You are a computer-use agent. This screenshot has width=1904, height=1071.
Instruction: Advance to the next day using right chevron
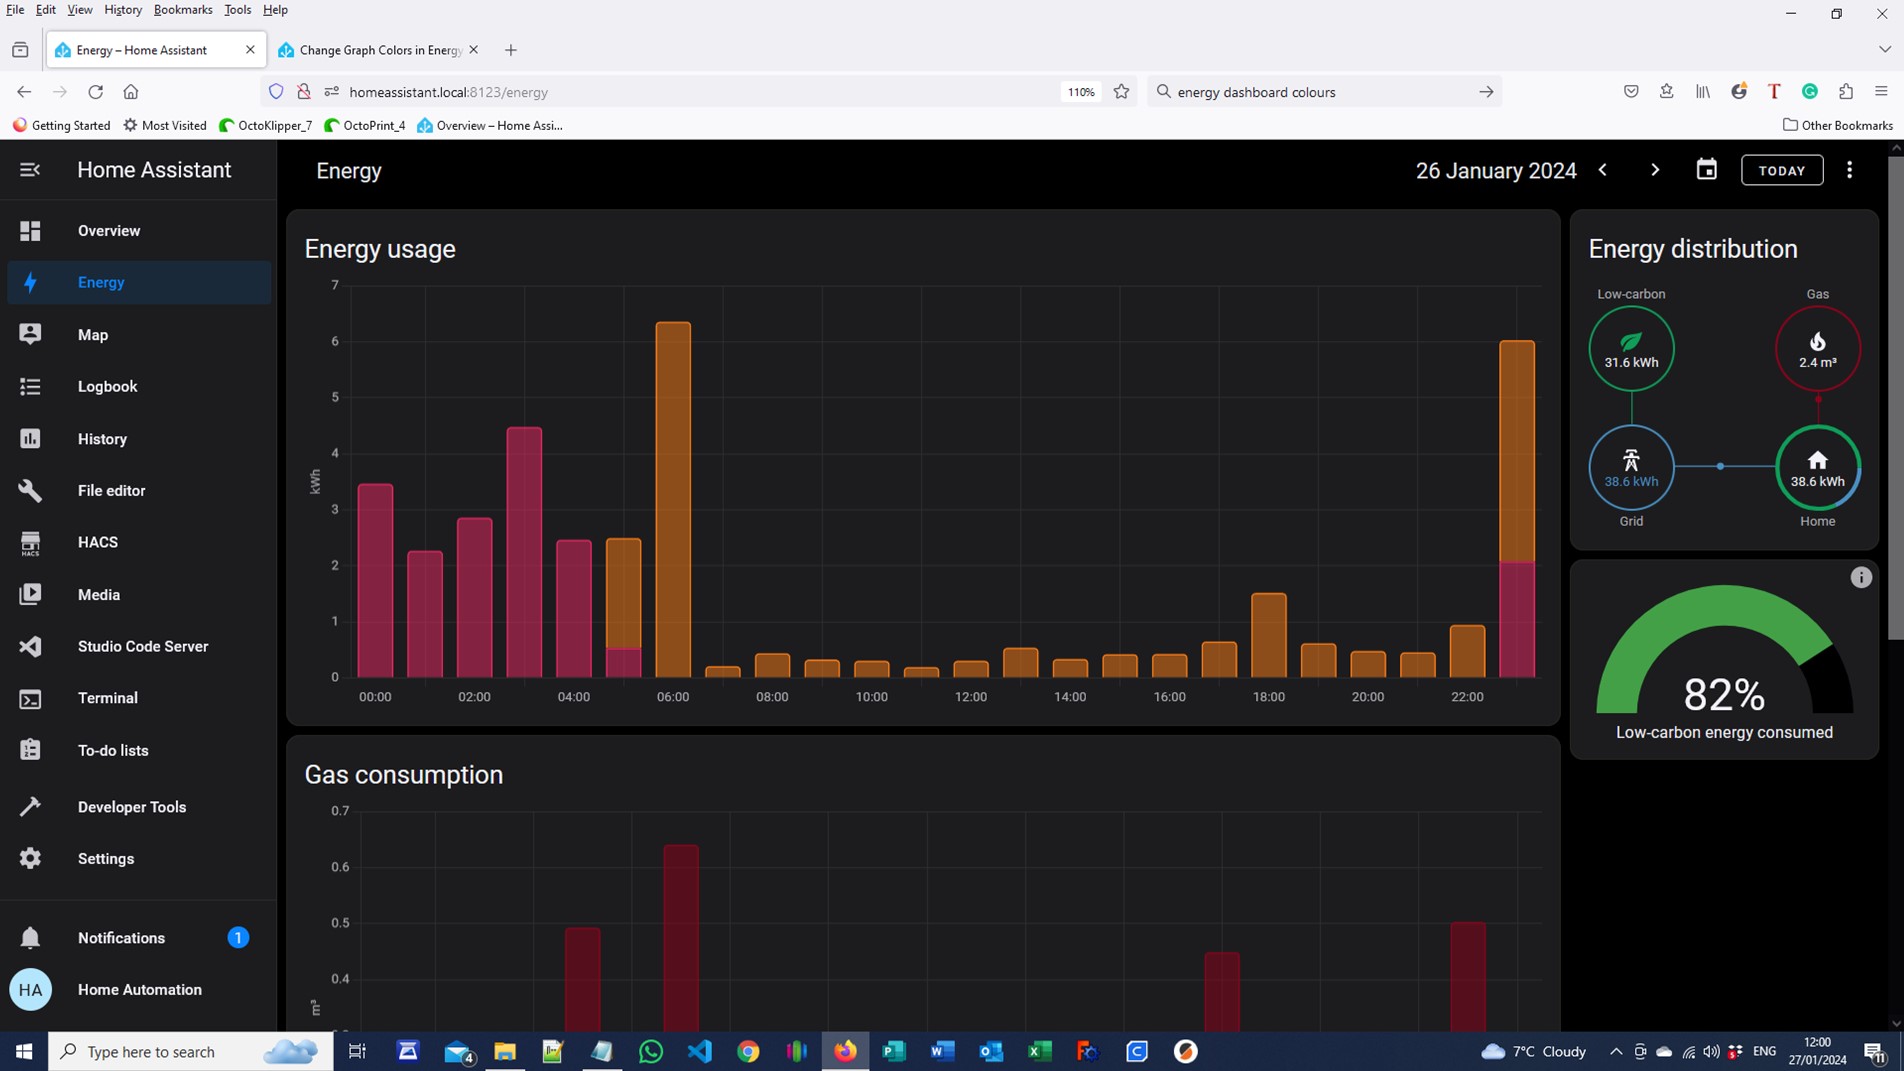pos(1655,169)
